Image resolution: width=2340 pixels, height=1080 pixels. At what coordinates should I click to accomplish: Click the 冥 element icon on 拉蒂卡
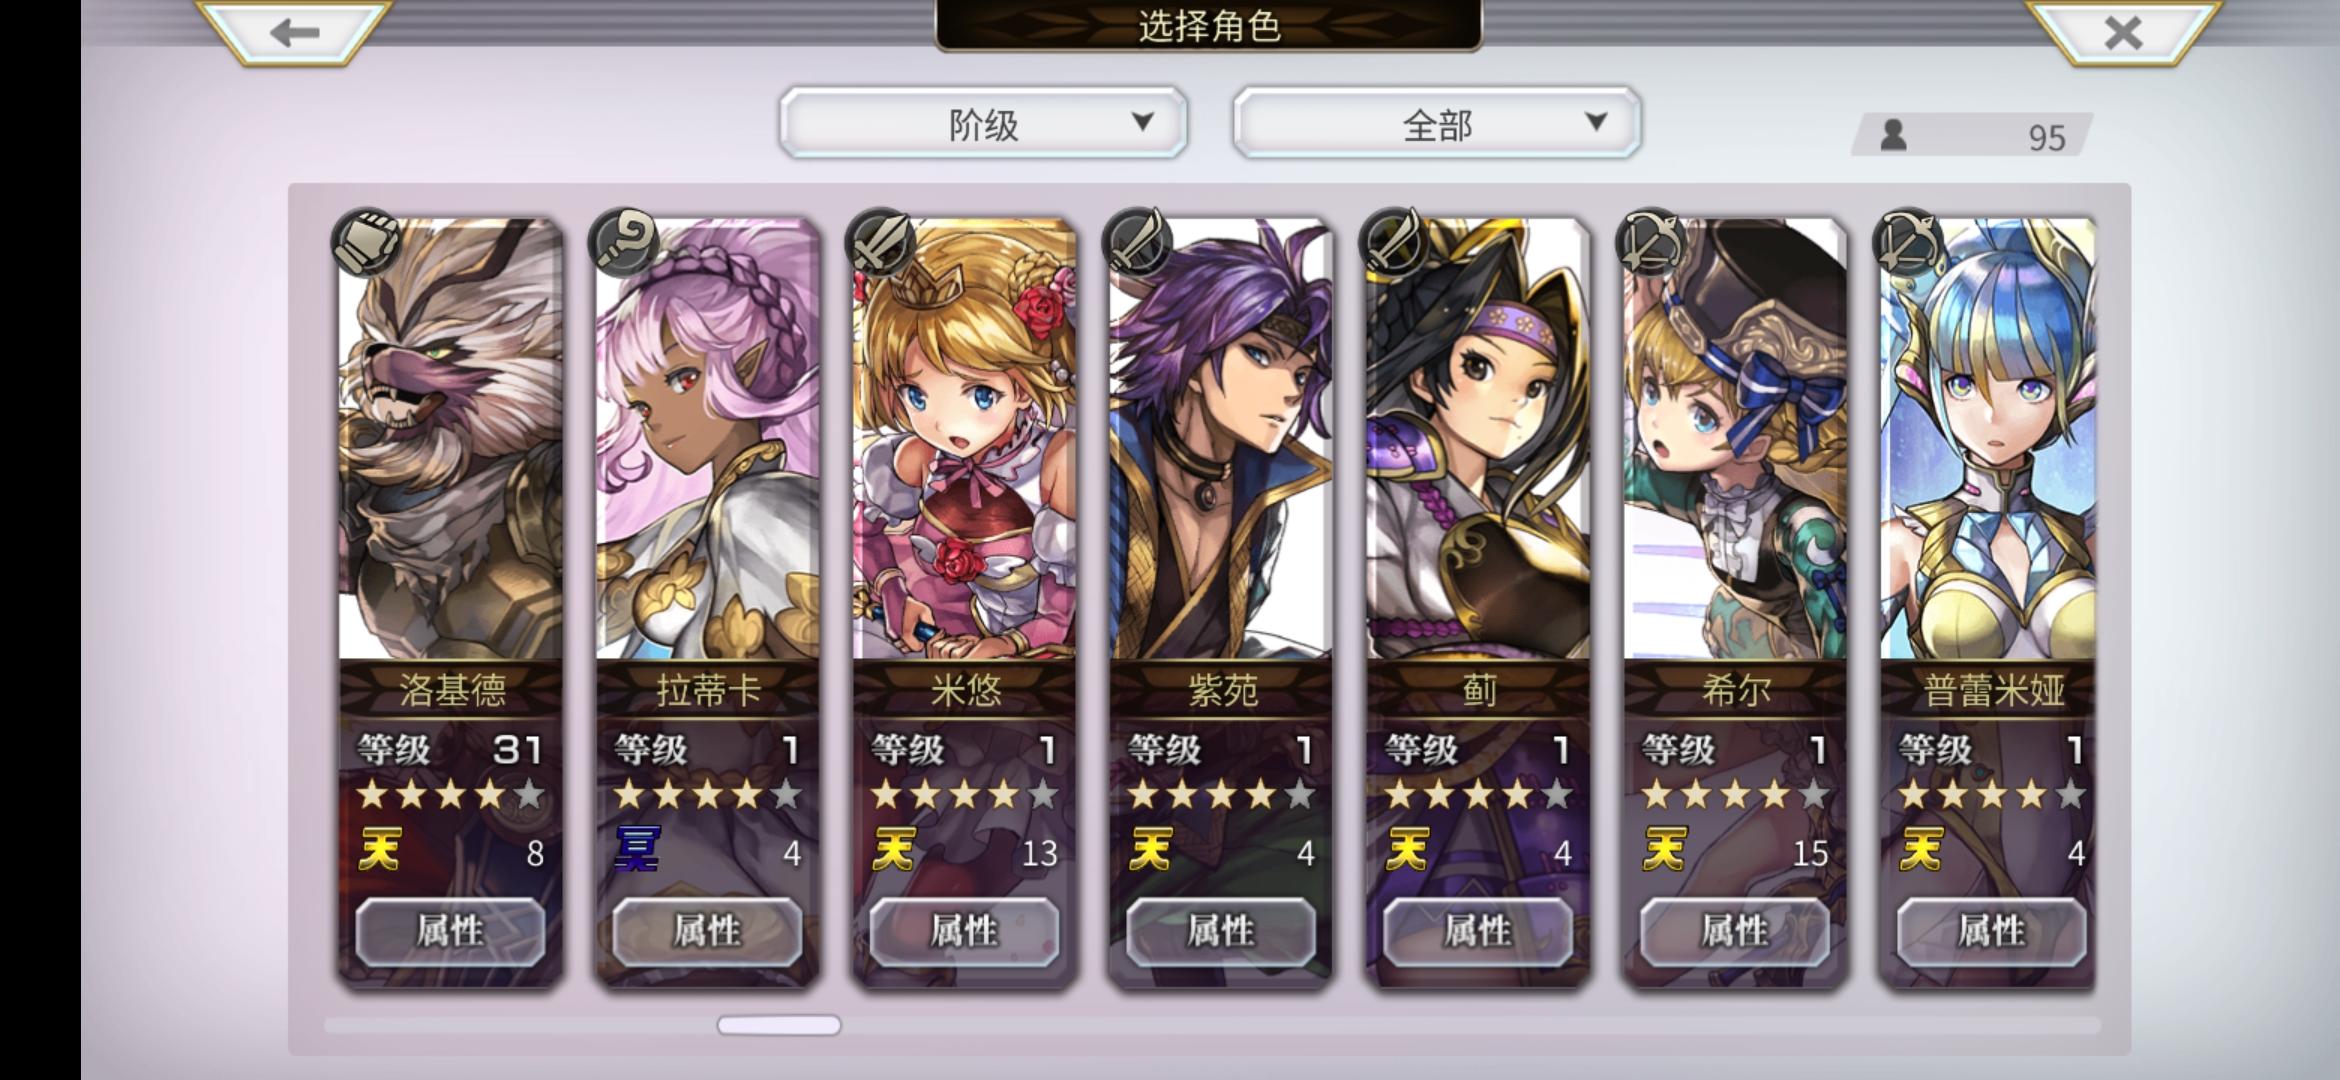click(637, 850)
